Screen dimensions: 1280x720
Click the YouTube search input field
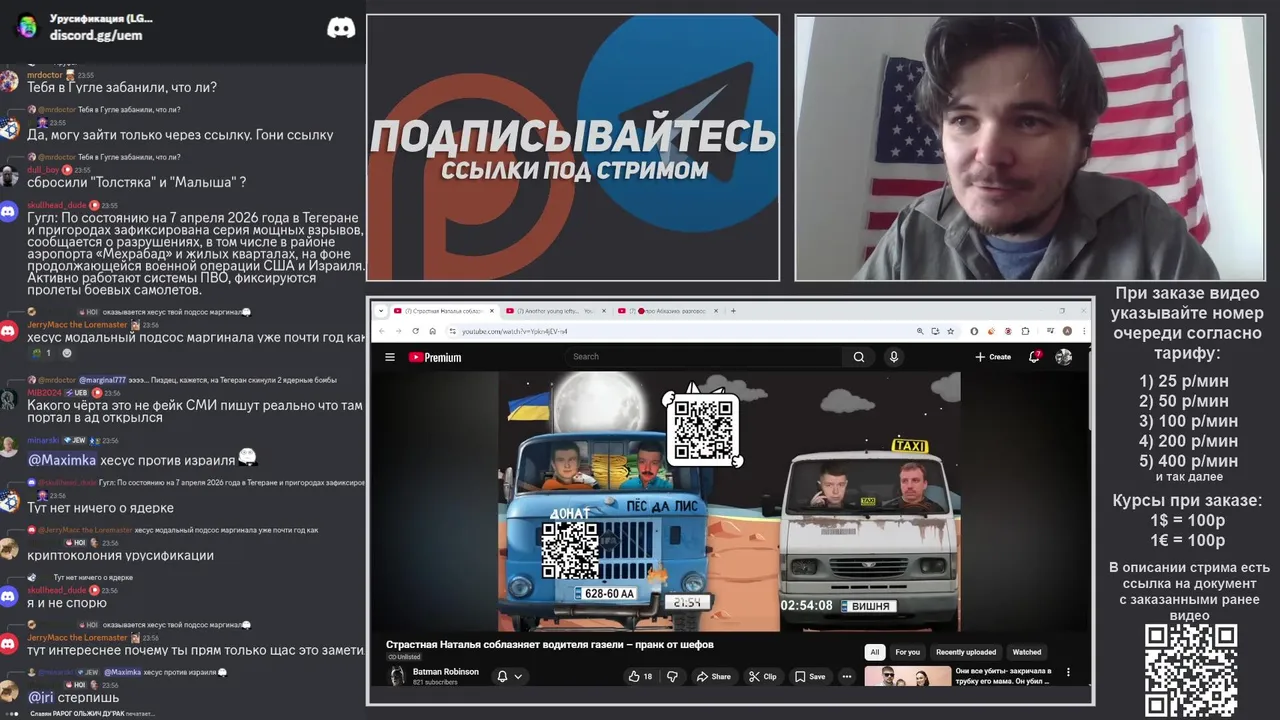point(705,357)
